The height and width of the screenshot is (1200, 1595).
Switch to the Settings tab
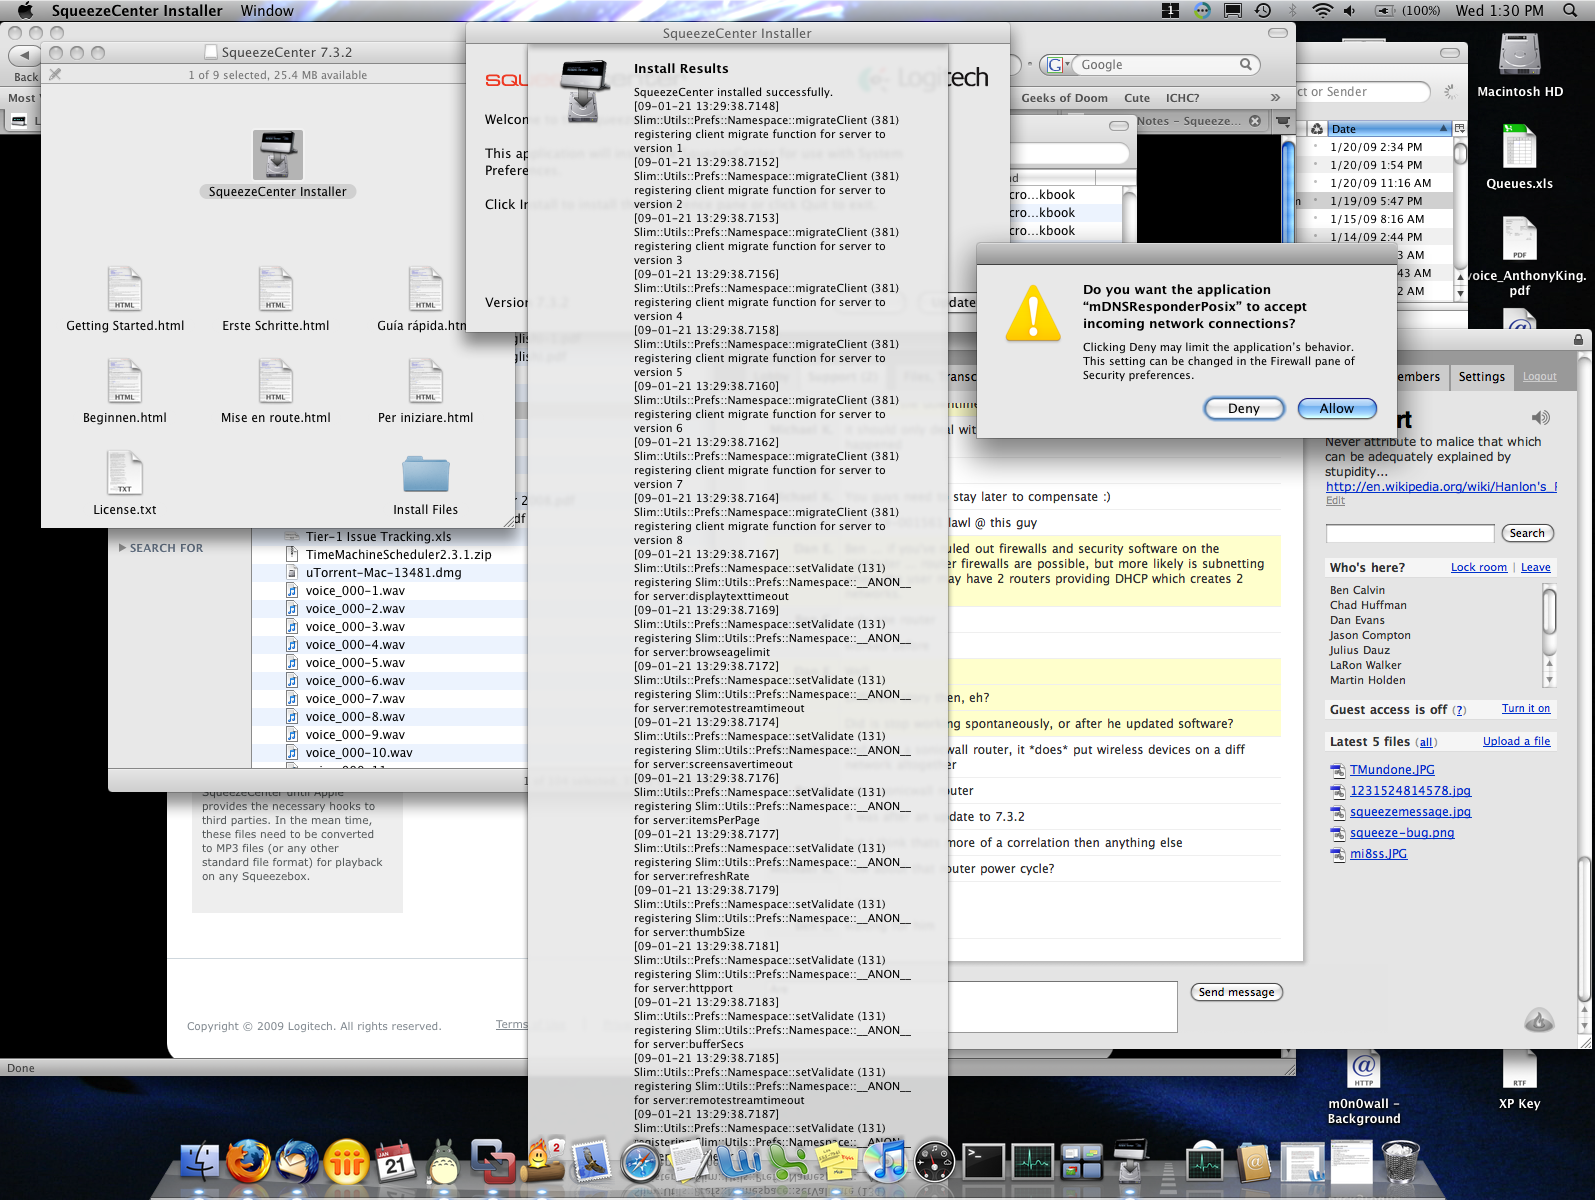point(1481,377)
